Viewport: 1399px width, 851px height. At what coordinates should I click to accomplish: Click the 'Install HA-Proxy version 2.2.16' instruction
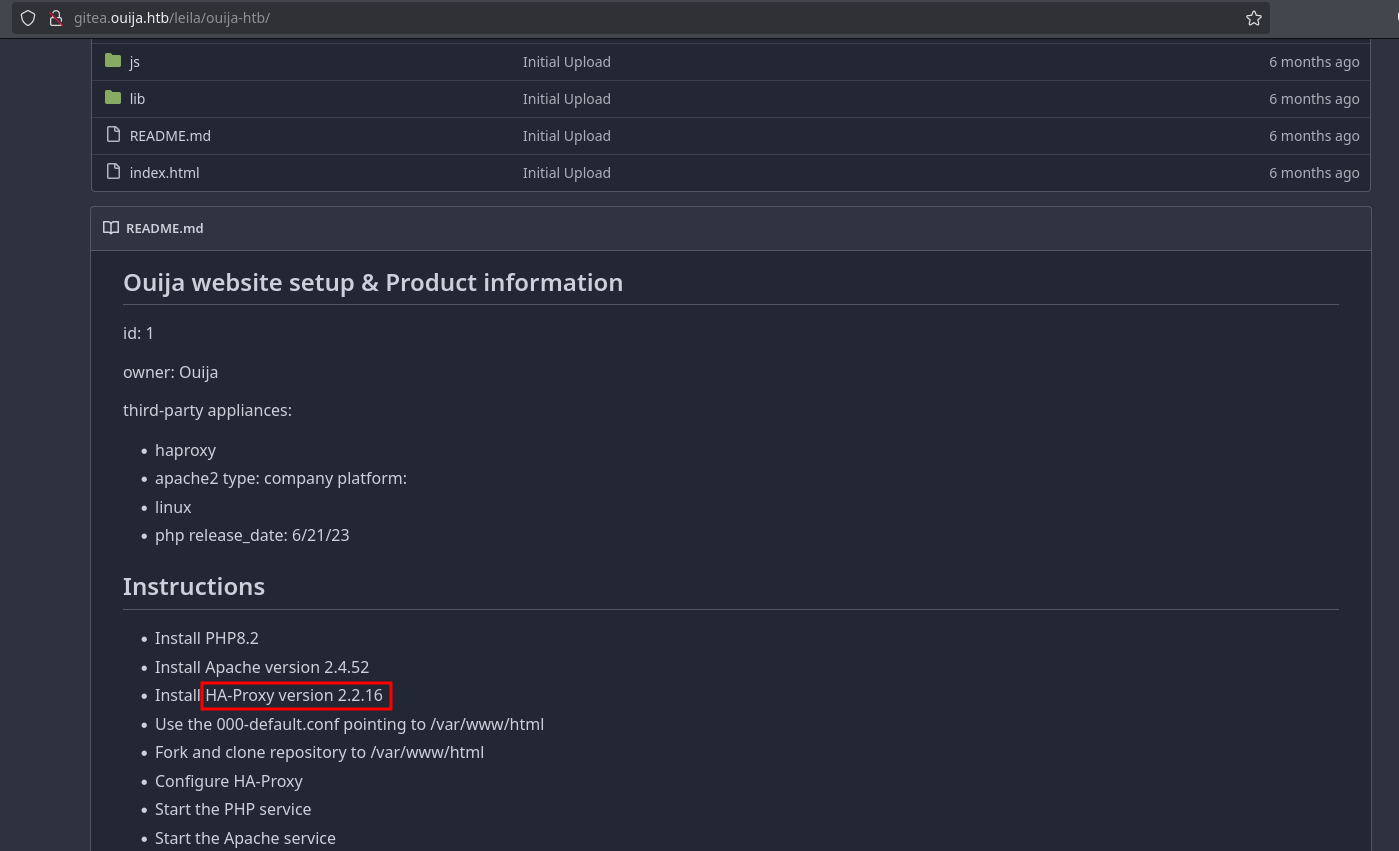[x=269, y=695]
